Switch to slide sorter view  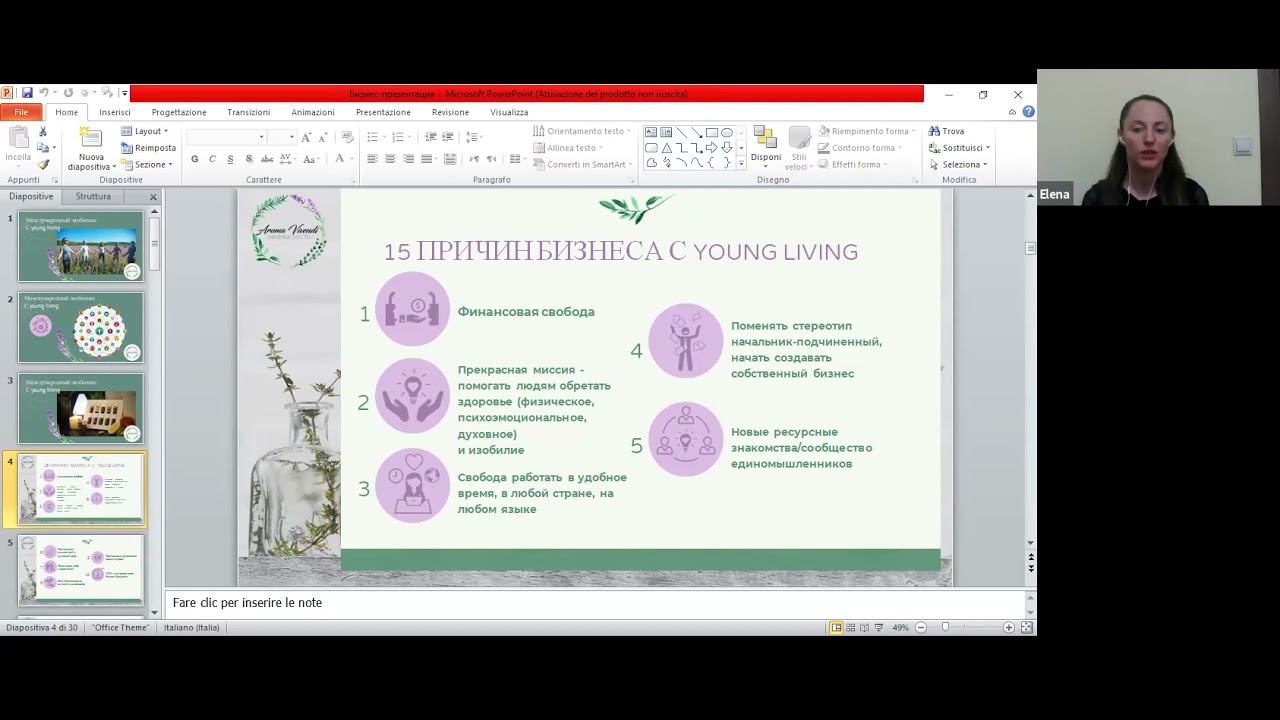tap(851, 627)
